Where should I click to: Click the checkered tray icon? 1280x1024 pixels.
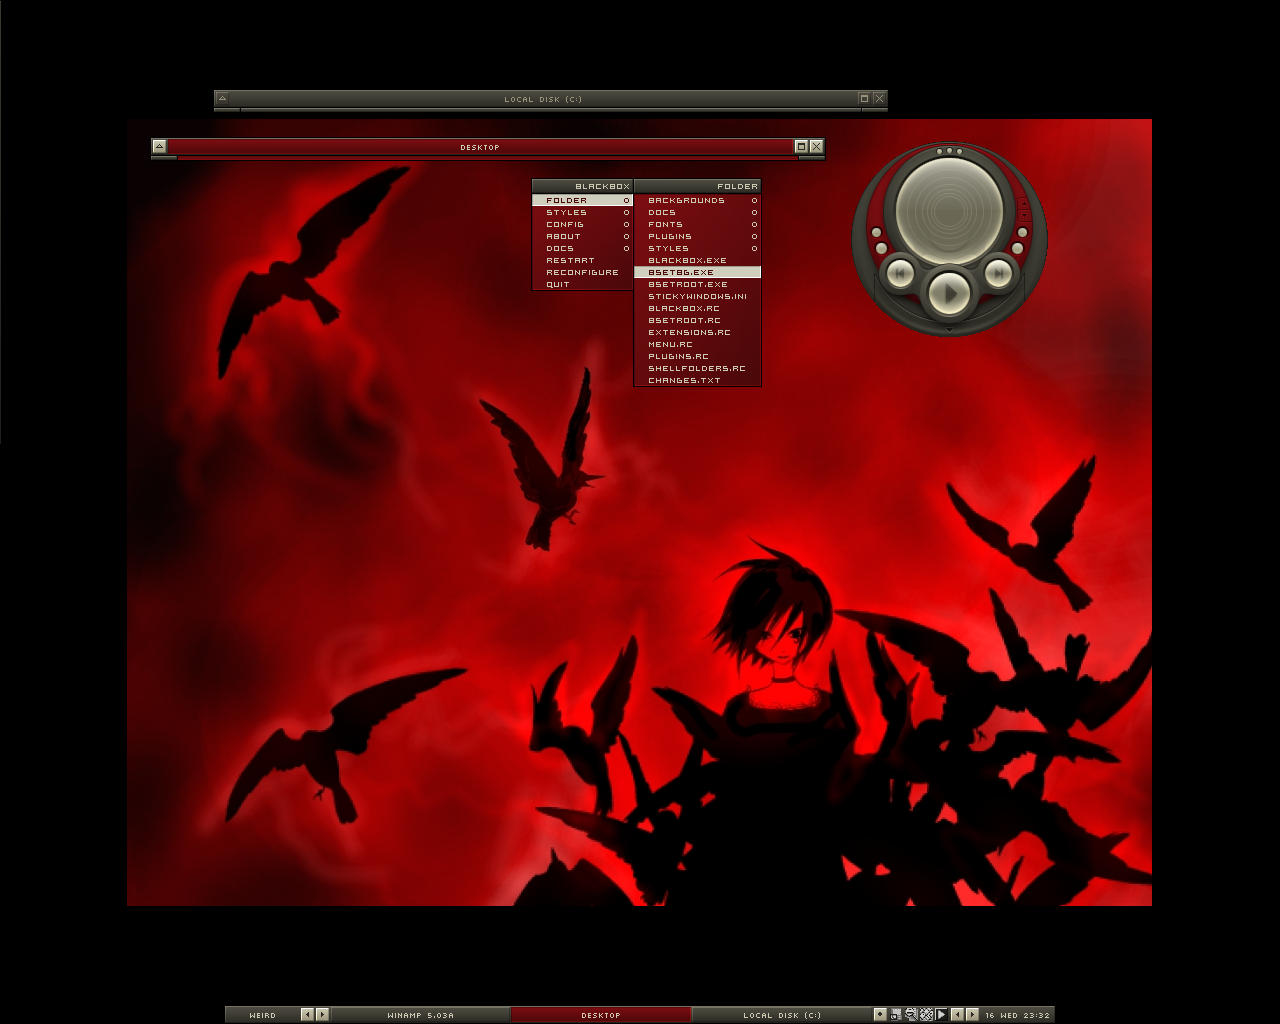tap(926, 1014)
